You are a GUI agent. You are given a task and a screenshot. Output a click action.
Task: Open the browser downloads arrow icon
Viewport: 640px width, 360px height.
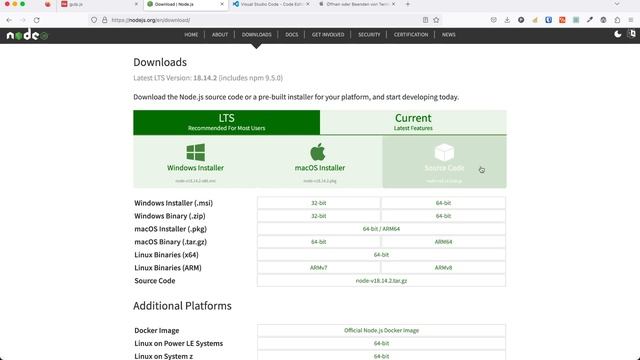pyautogui.click(x=507, y=20)
